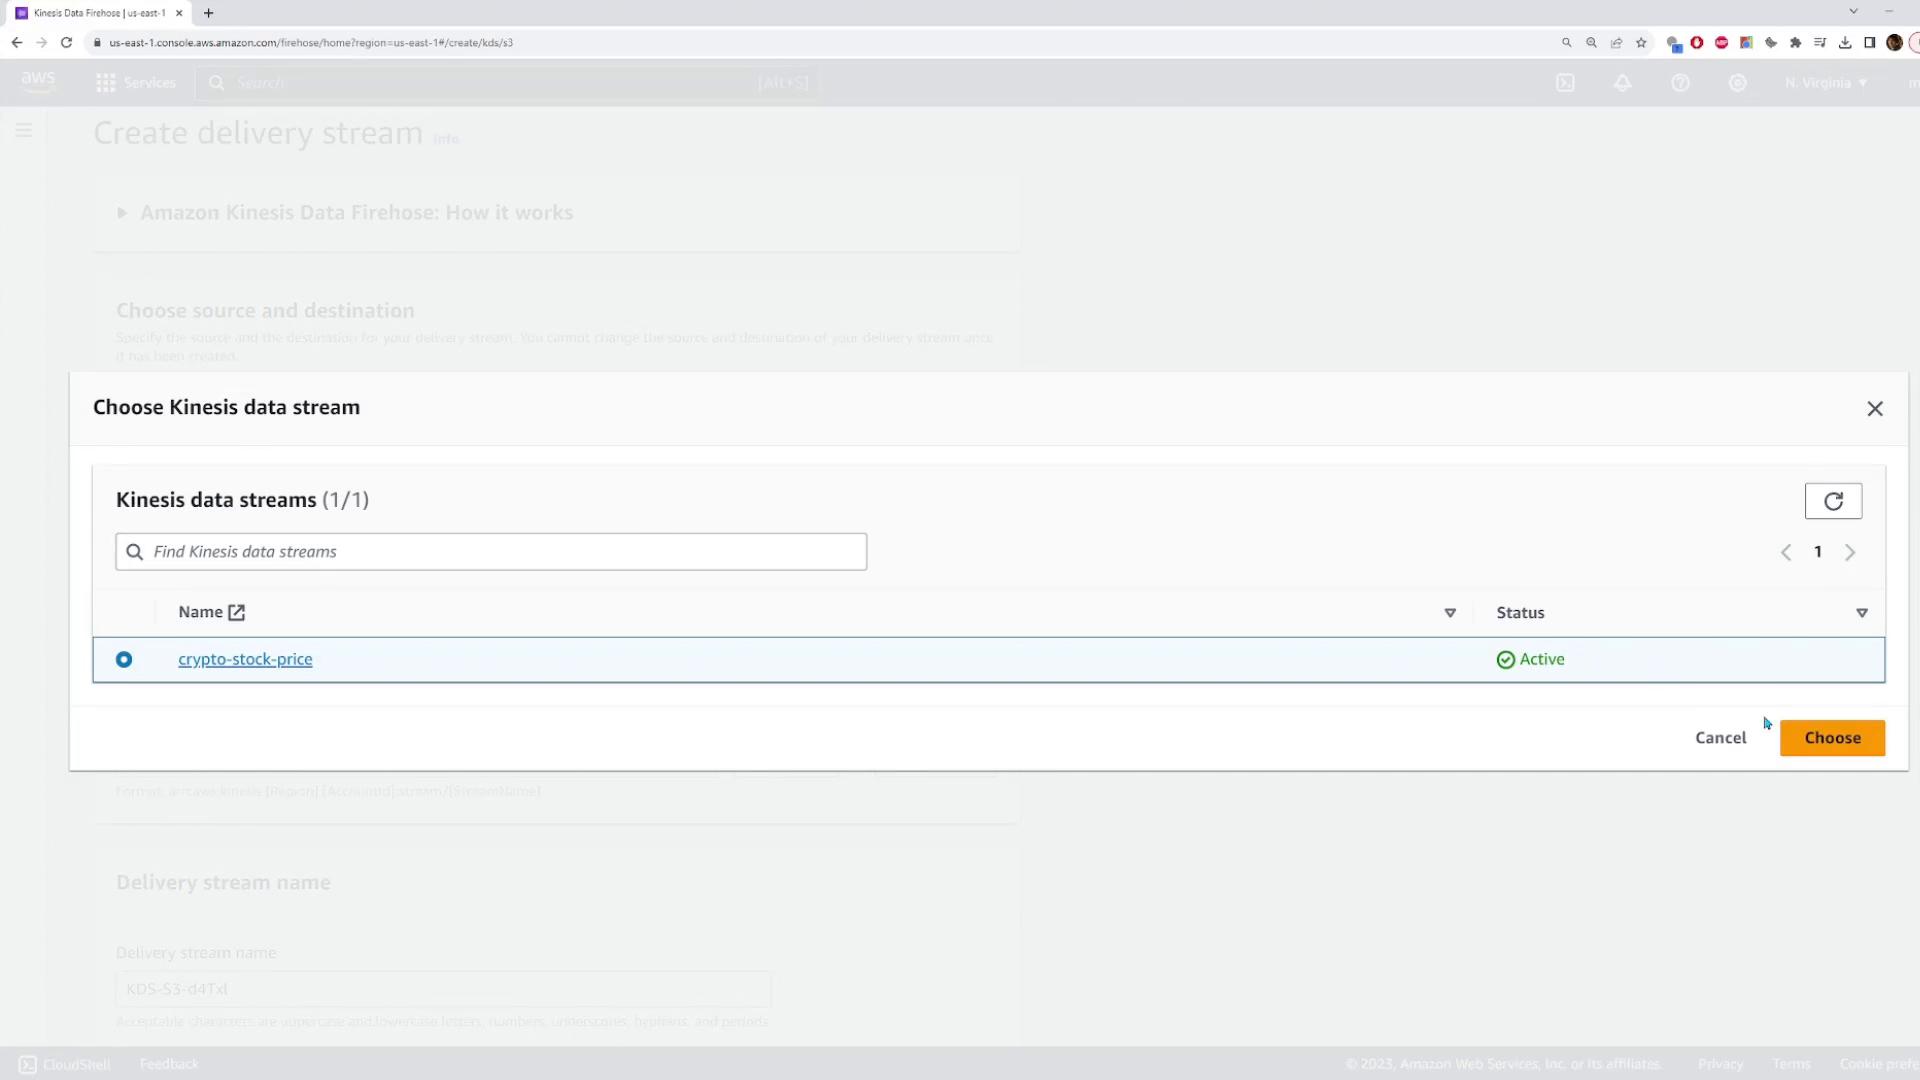Open CloudShell from the top bar icon

[x=1565, y=83]
